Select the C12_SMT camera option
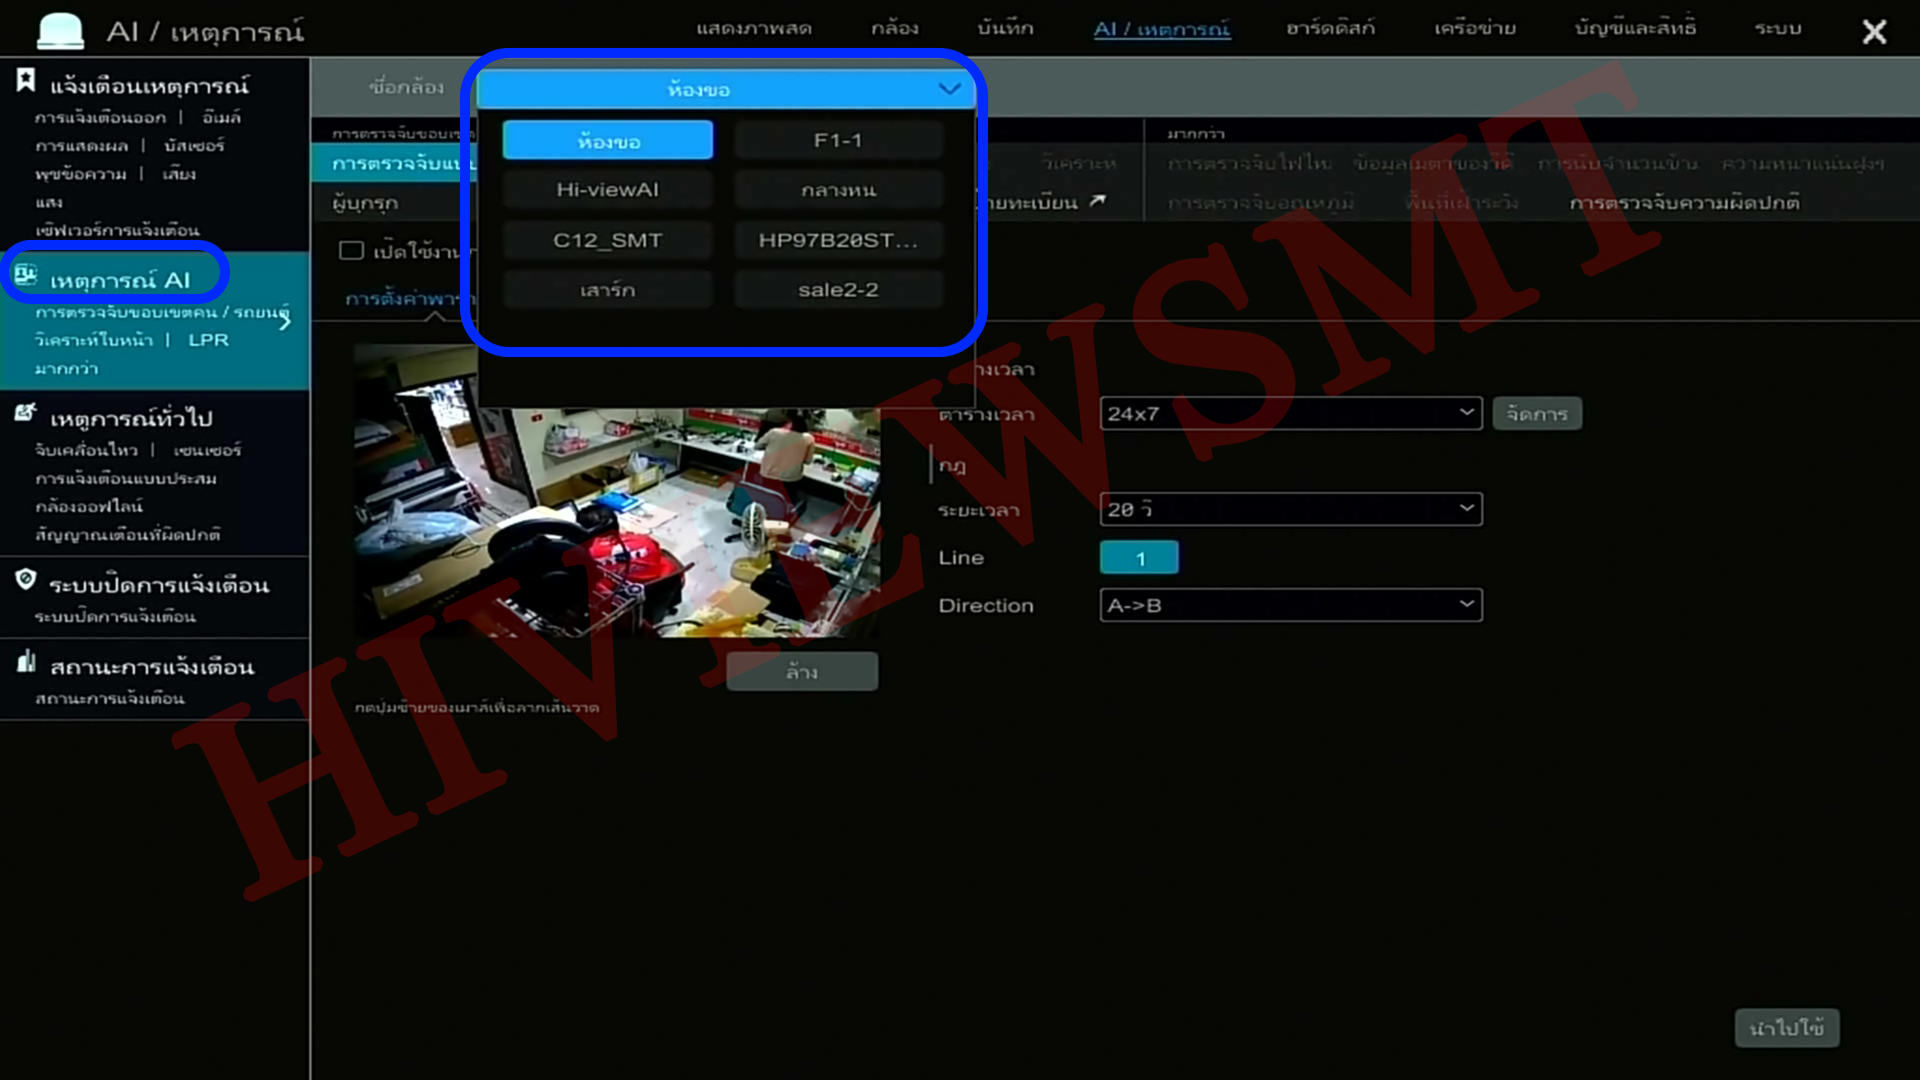Screen dimensions: 1920x1080 tap(607, 240)
